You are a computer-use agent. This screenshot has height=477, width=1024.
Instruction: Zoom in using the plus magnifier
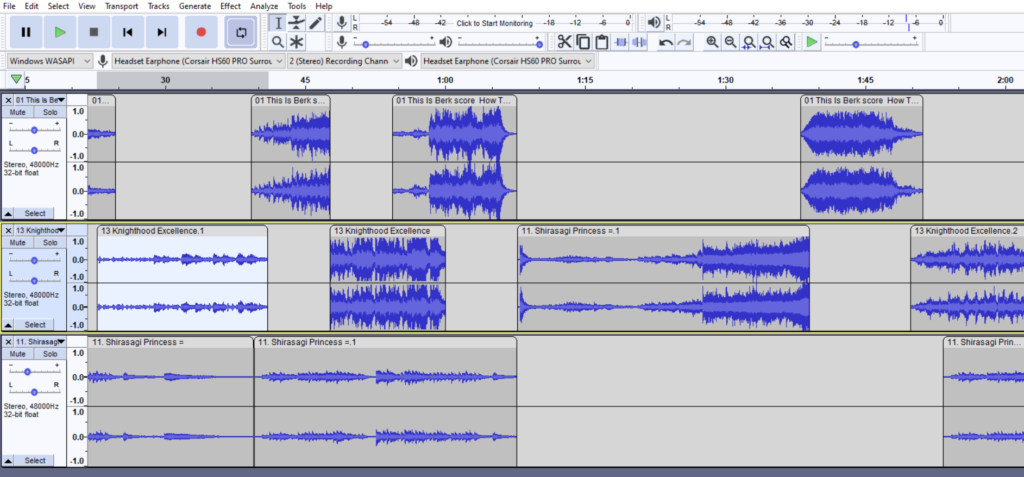click(712, 42)
